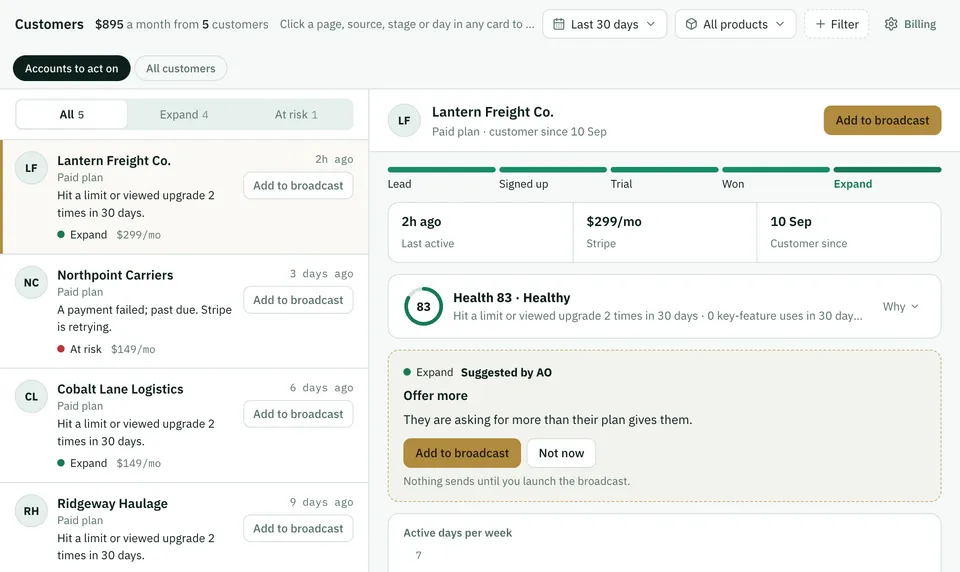960x572 pixels.
Task: Click the LF avatar in the customer list
Action: [31, 168]
